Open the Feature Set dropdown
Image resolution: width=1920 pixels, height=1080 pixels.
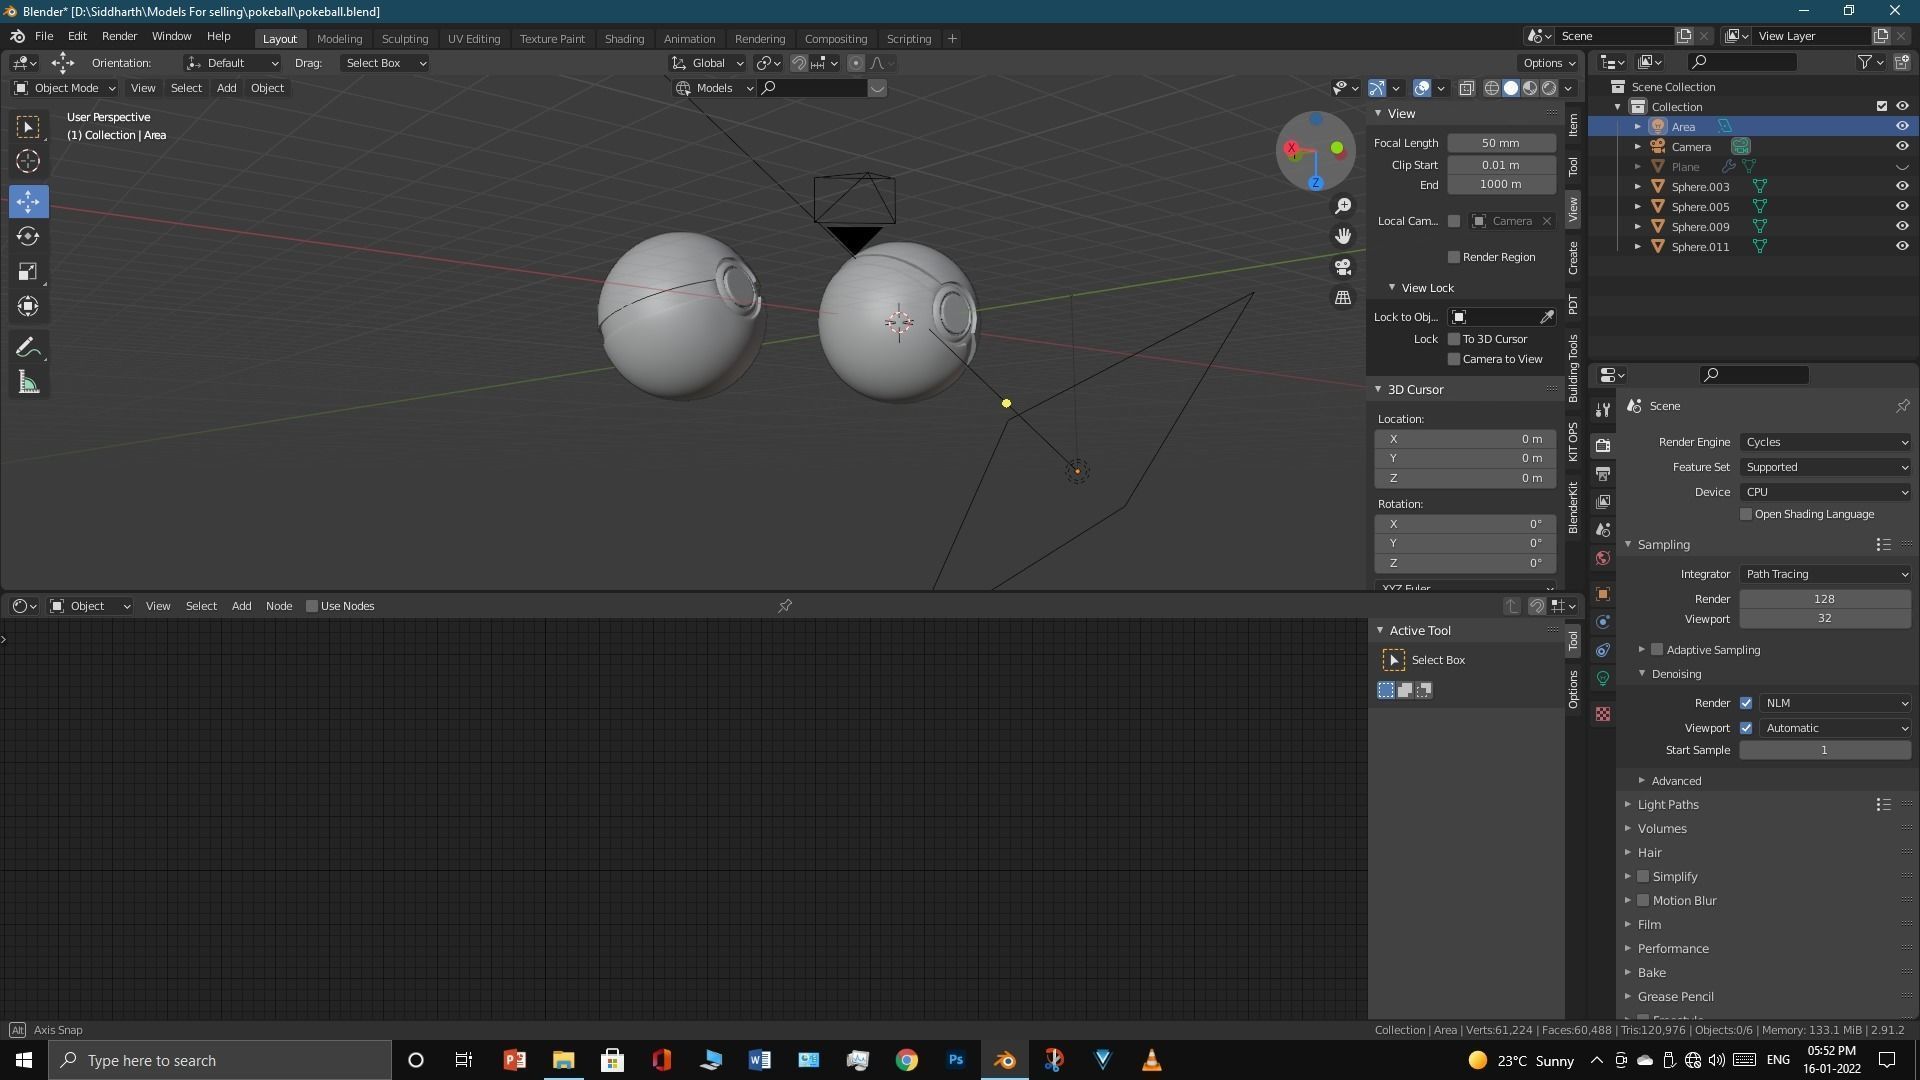point(1825,467)
